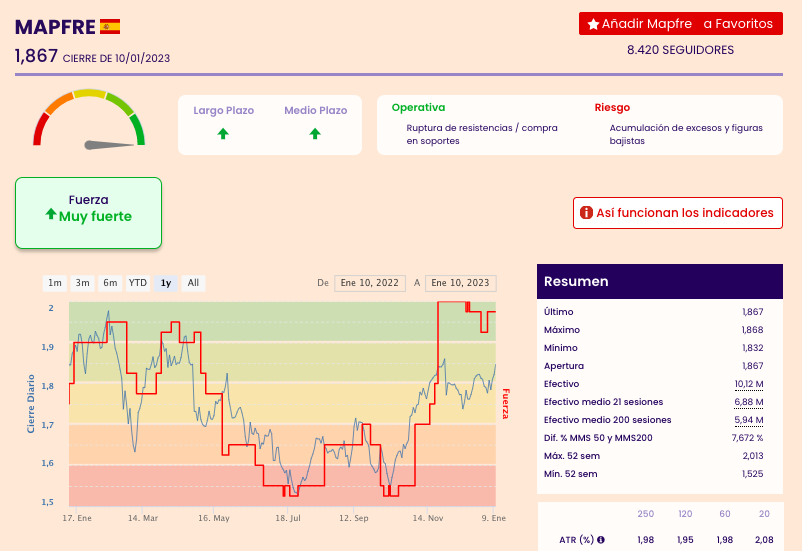This screenshot has height=551, width=802.
Task: Click the Operativa heading
Action: [x=418, y=107]
